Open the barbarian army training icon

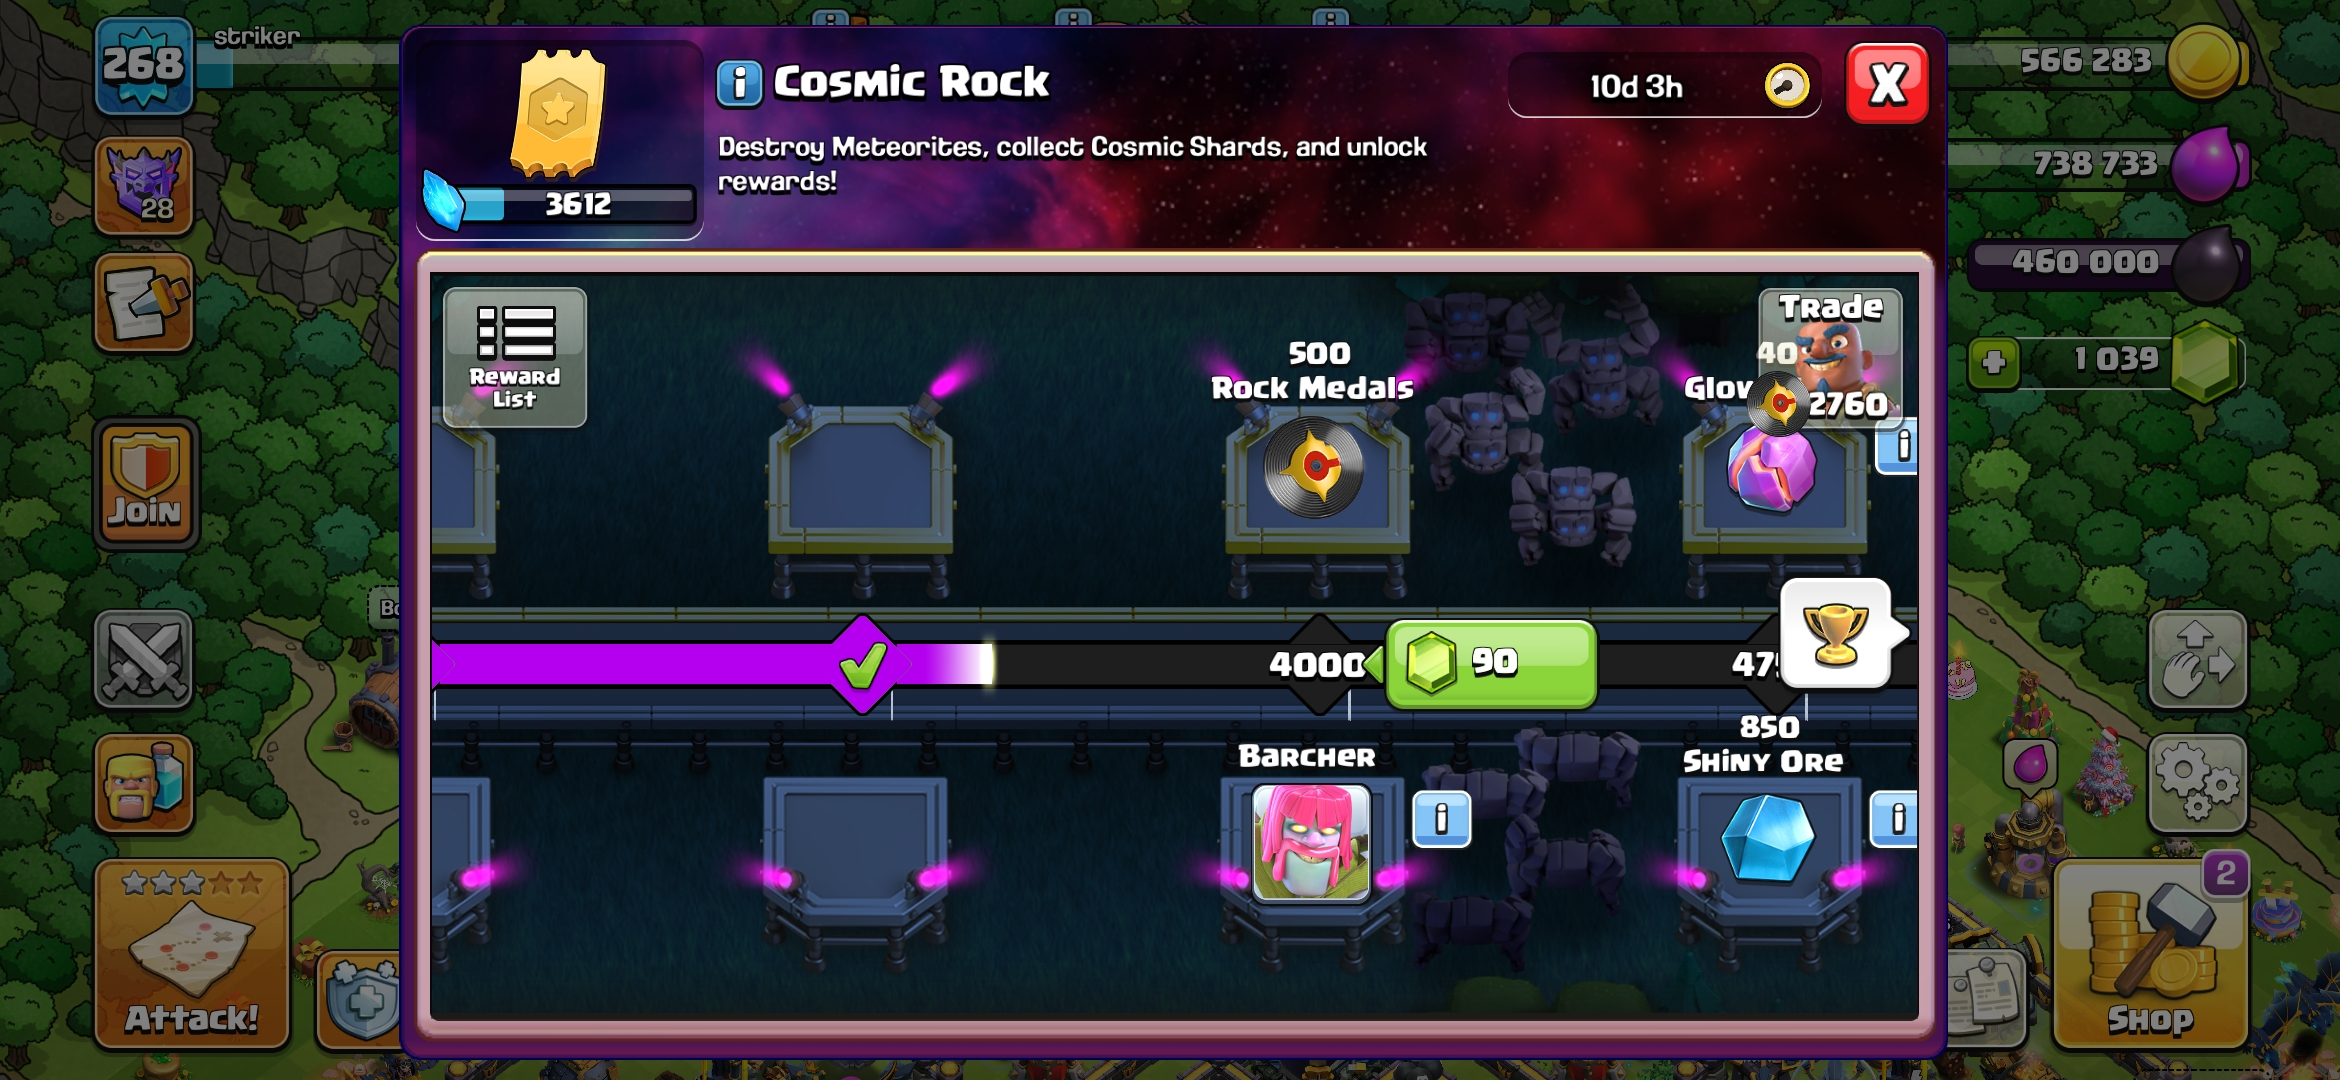tap(144, 784)
